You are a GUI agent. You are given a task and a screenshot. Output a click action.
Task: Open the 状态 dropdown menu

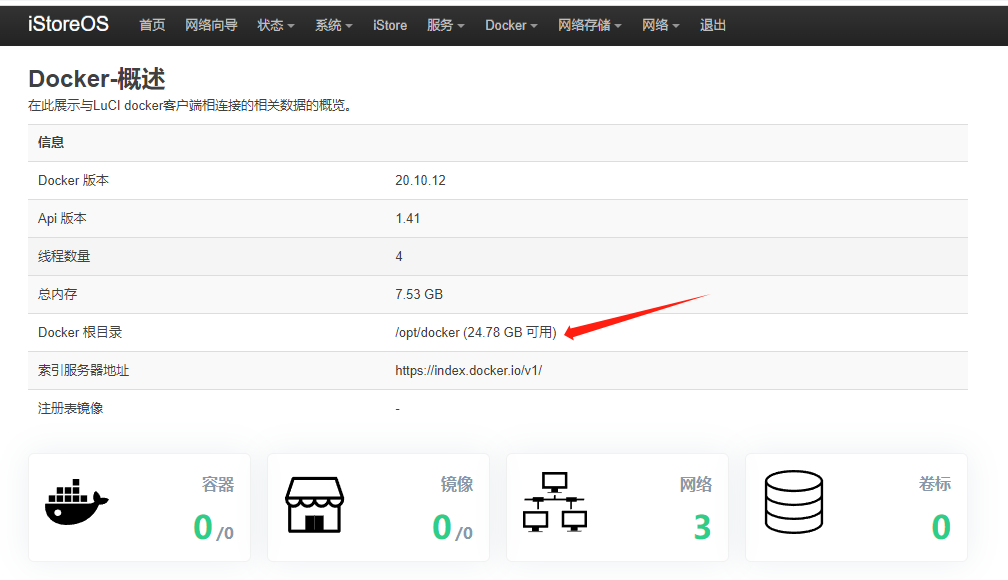[275, 25]
